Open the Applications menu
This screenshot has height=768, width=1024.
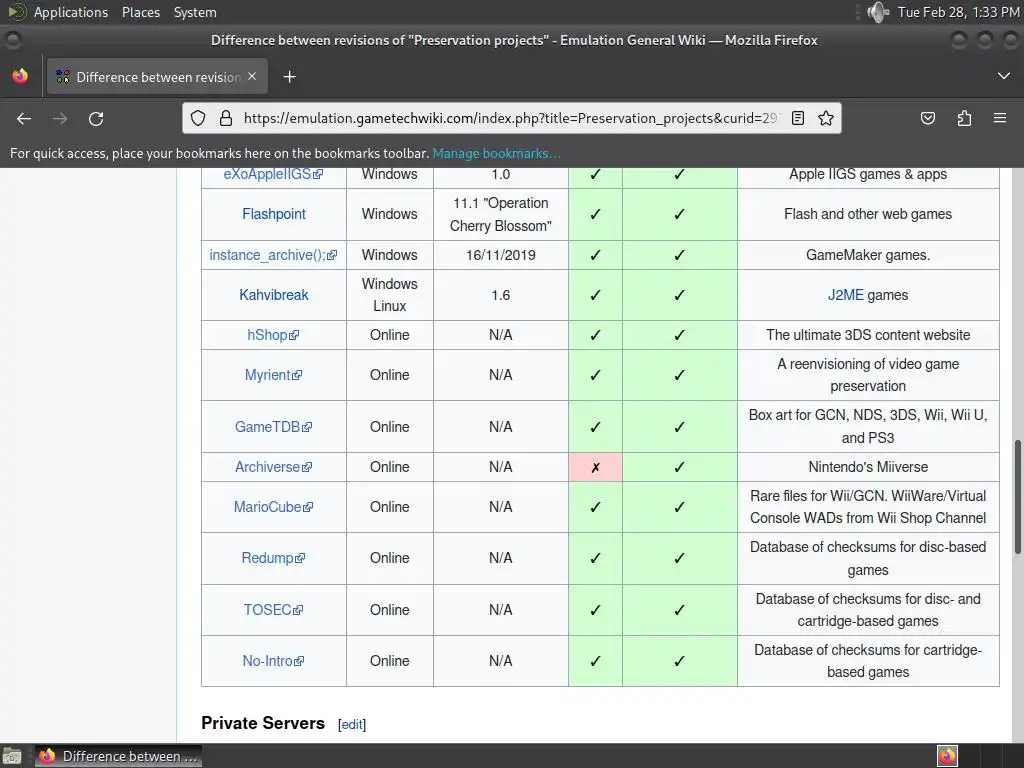[71, 12]
